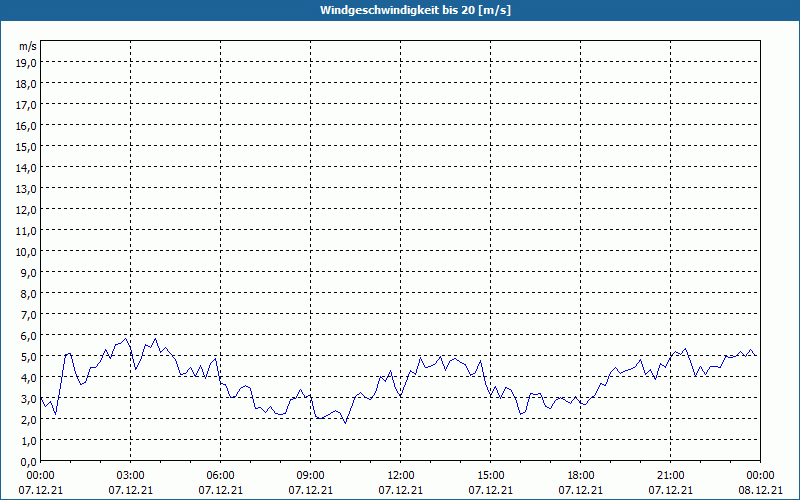Select the '06:00' time label

pyautogui.click(x=220, y=476)
